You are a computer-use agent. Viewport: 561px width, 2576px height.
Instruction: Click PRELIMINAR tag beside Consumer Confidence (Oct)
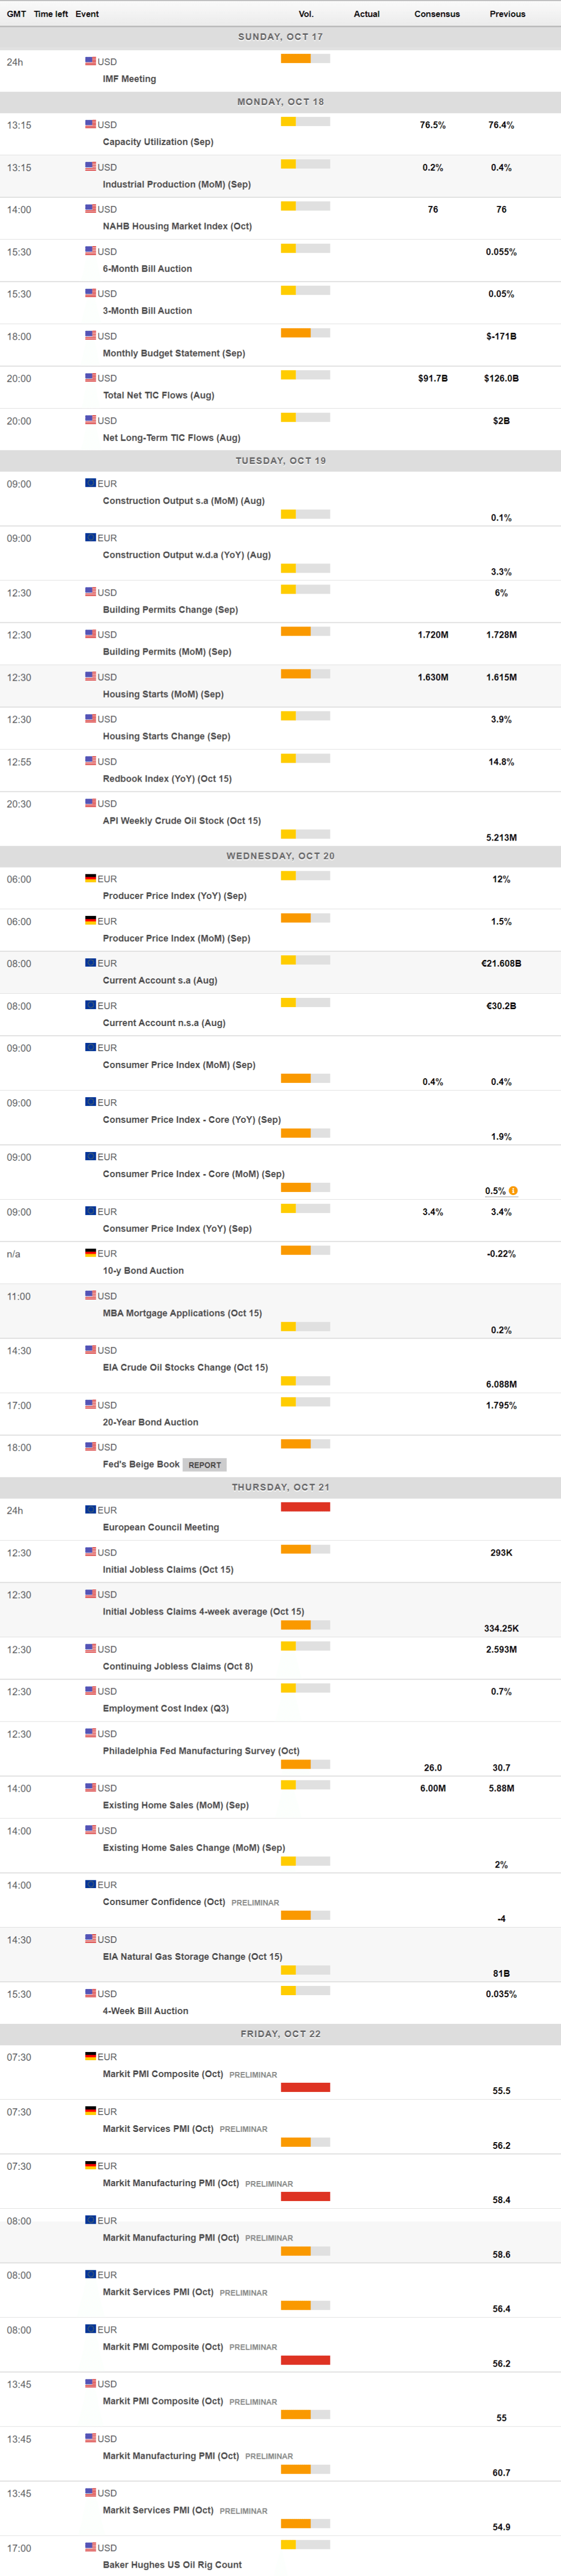[255, 1902]
